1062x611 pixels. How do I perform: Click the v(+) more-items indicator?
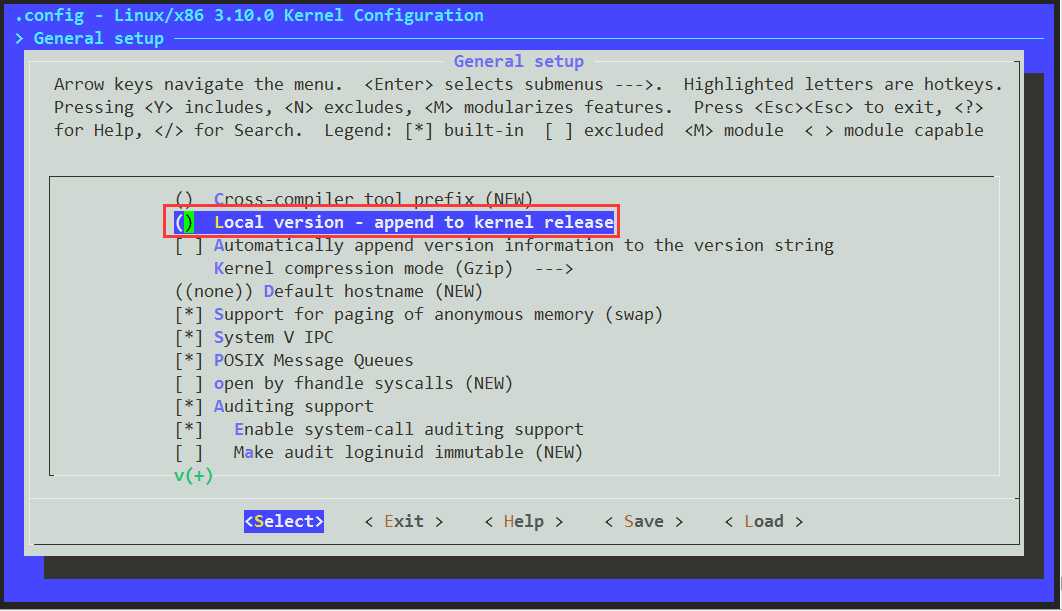[194, 476]
